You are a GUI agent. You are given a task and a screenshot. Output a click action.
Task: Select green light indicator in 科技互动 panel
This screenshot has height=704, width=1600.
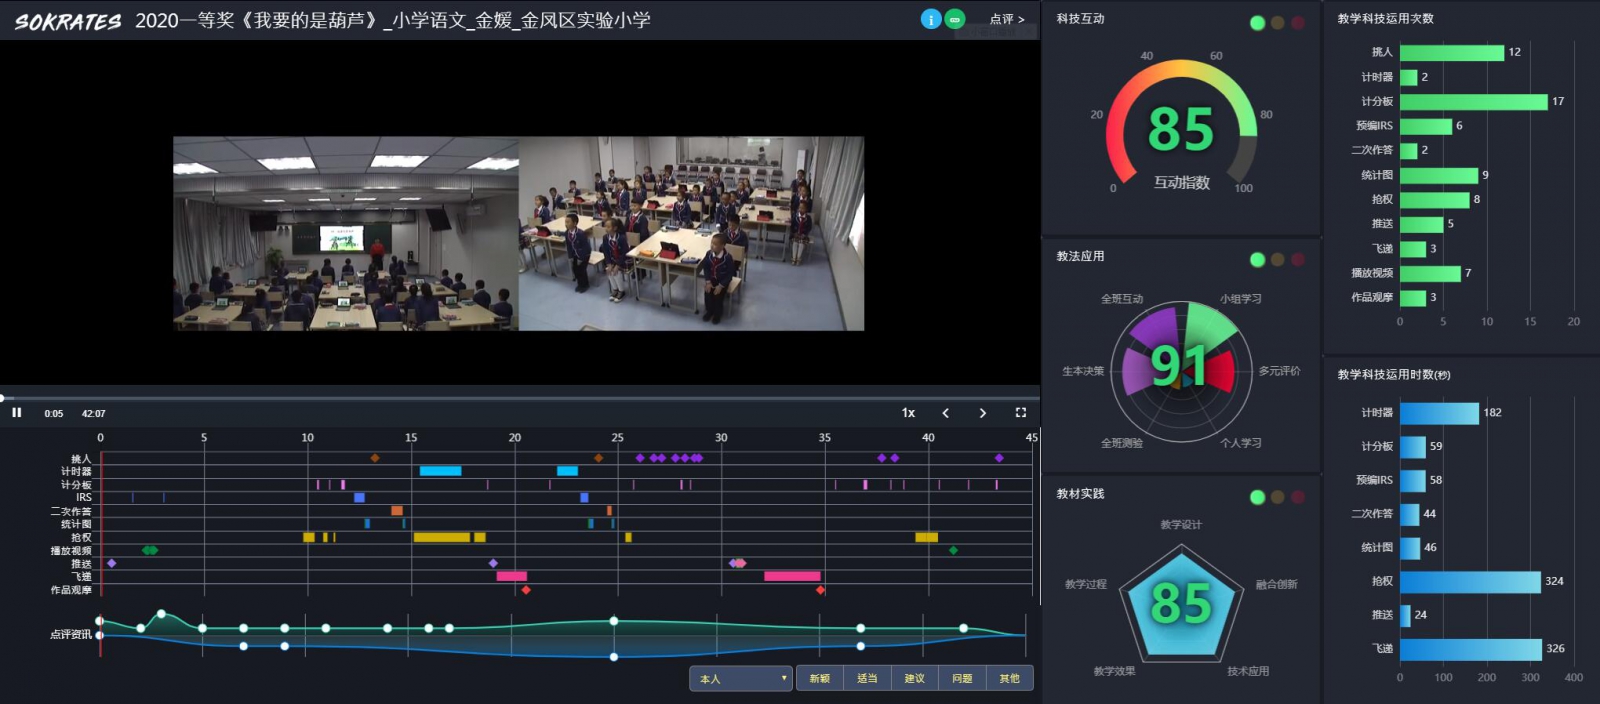(x=1257, y=23)
